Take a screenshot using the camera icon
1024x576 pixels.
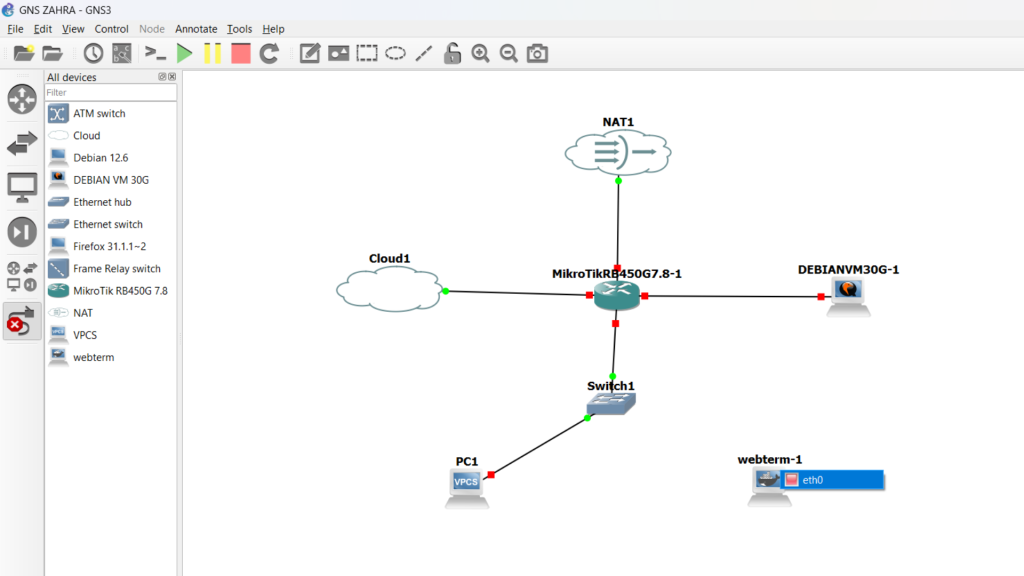click(x=537, y=54)
